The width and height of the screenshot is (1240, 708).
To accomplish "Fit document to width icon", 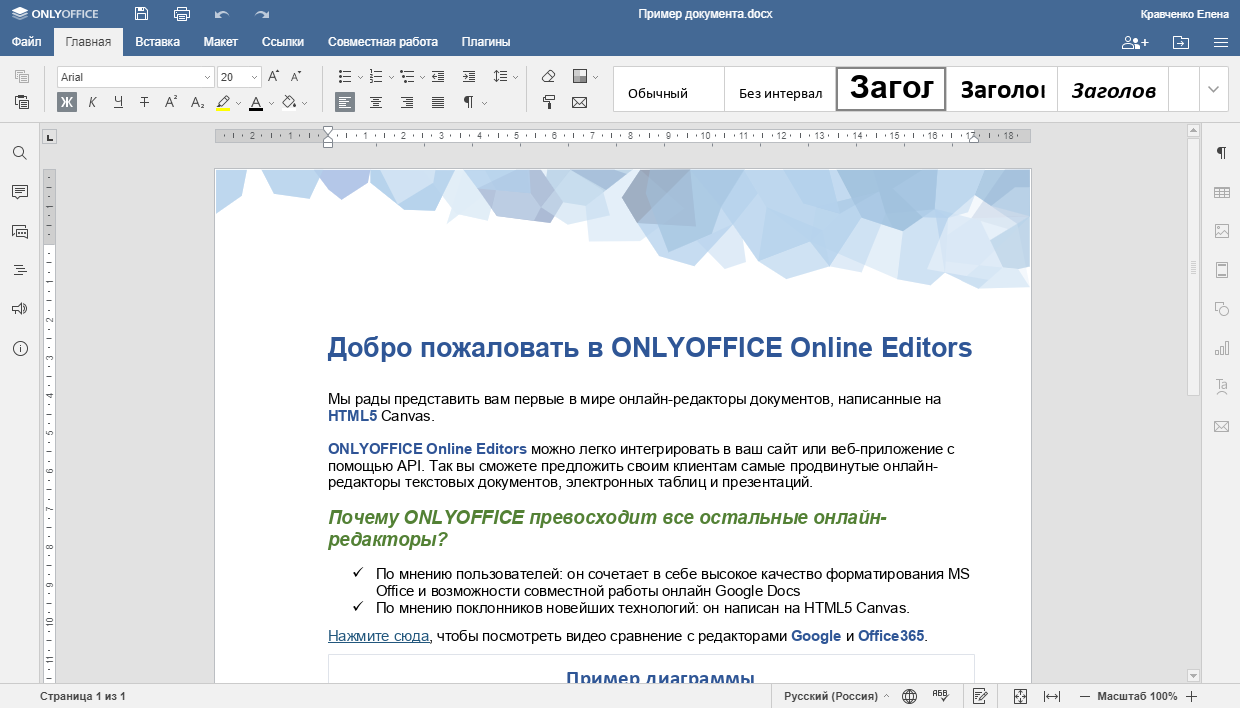I will point(1051,696).
